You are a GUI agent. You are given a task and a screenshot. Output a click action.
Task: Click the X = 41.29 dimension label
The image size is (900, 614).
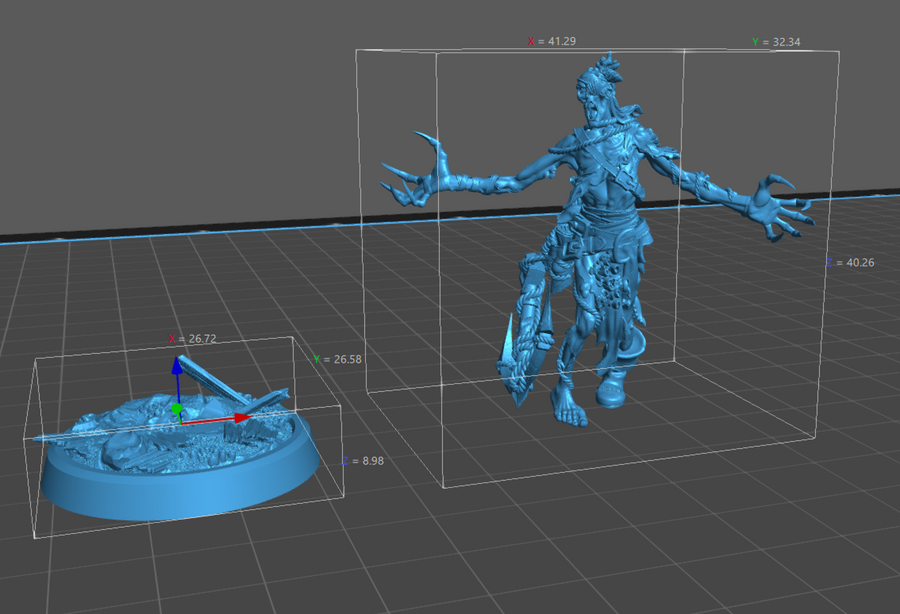click(551, 42)
